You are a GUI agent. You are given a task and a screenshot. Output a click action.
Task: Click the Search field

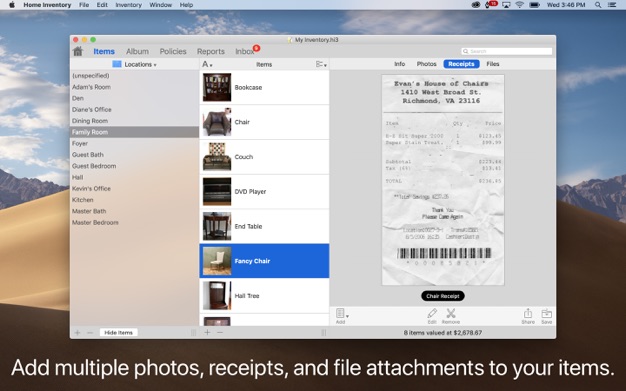[x=507, y=51]
